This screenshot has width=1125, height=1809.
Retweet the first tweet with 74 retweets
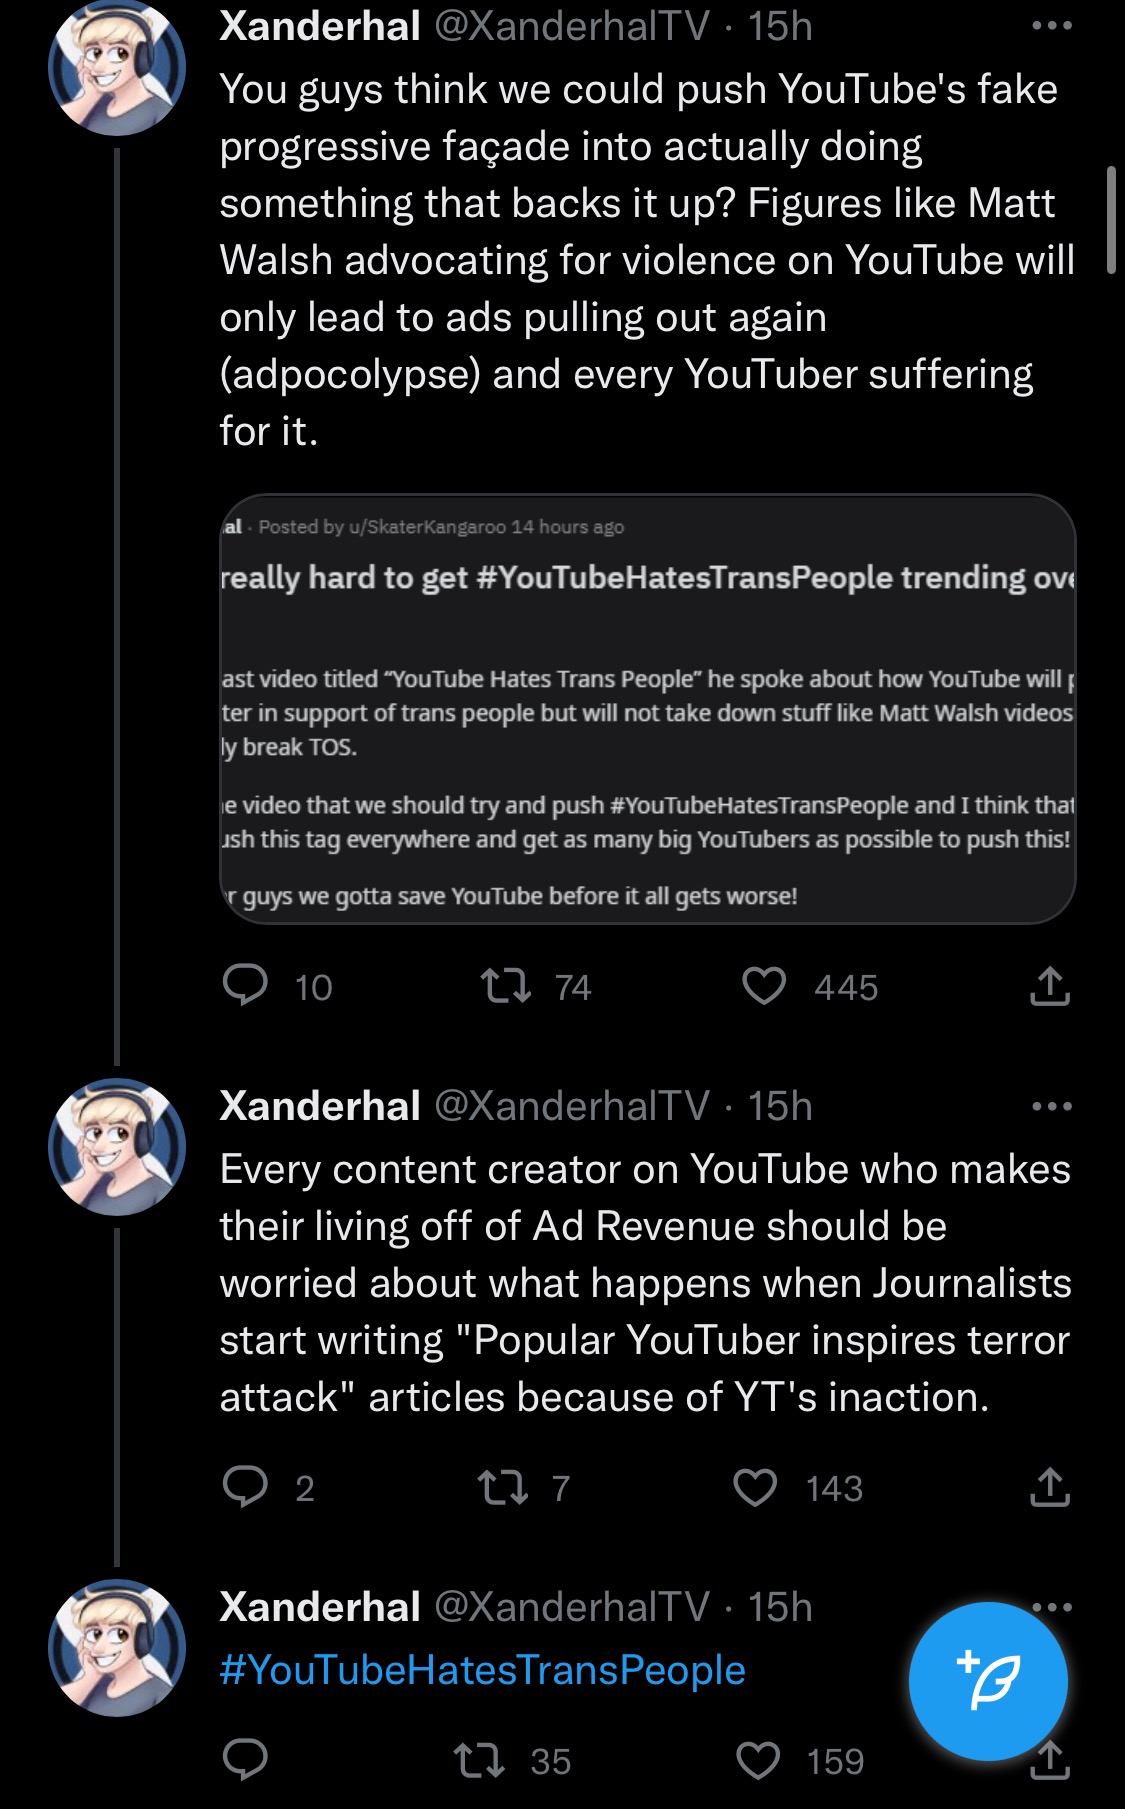(x=506, y=986)
